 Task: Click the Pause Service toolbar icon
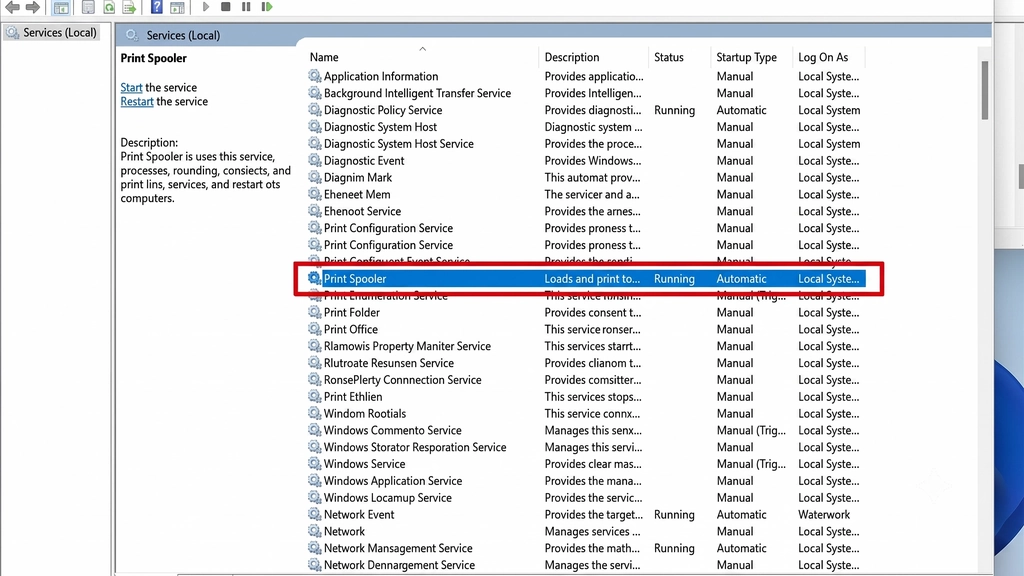(x=246, y=7)
